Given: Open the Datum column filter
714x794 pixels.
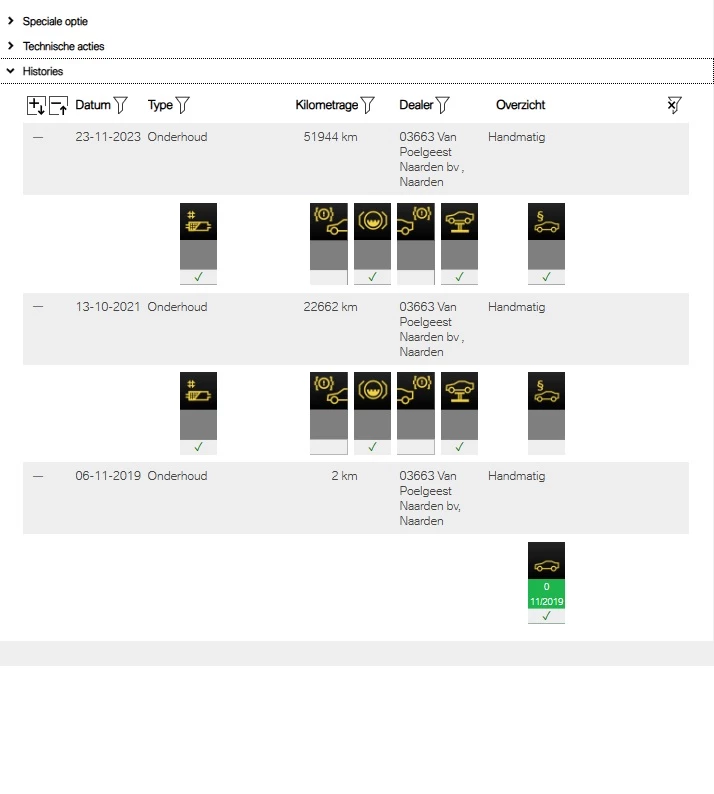Looking at the screenshot, I should pyautogui.click(x=121, y=105).
